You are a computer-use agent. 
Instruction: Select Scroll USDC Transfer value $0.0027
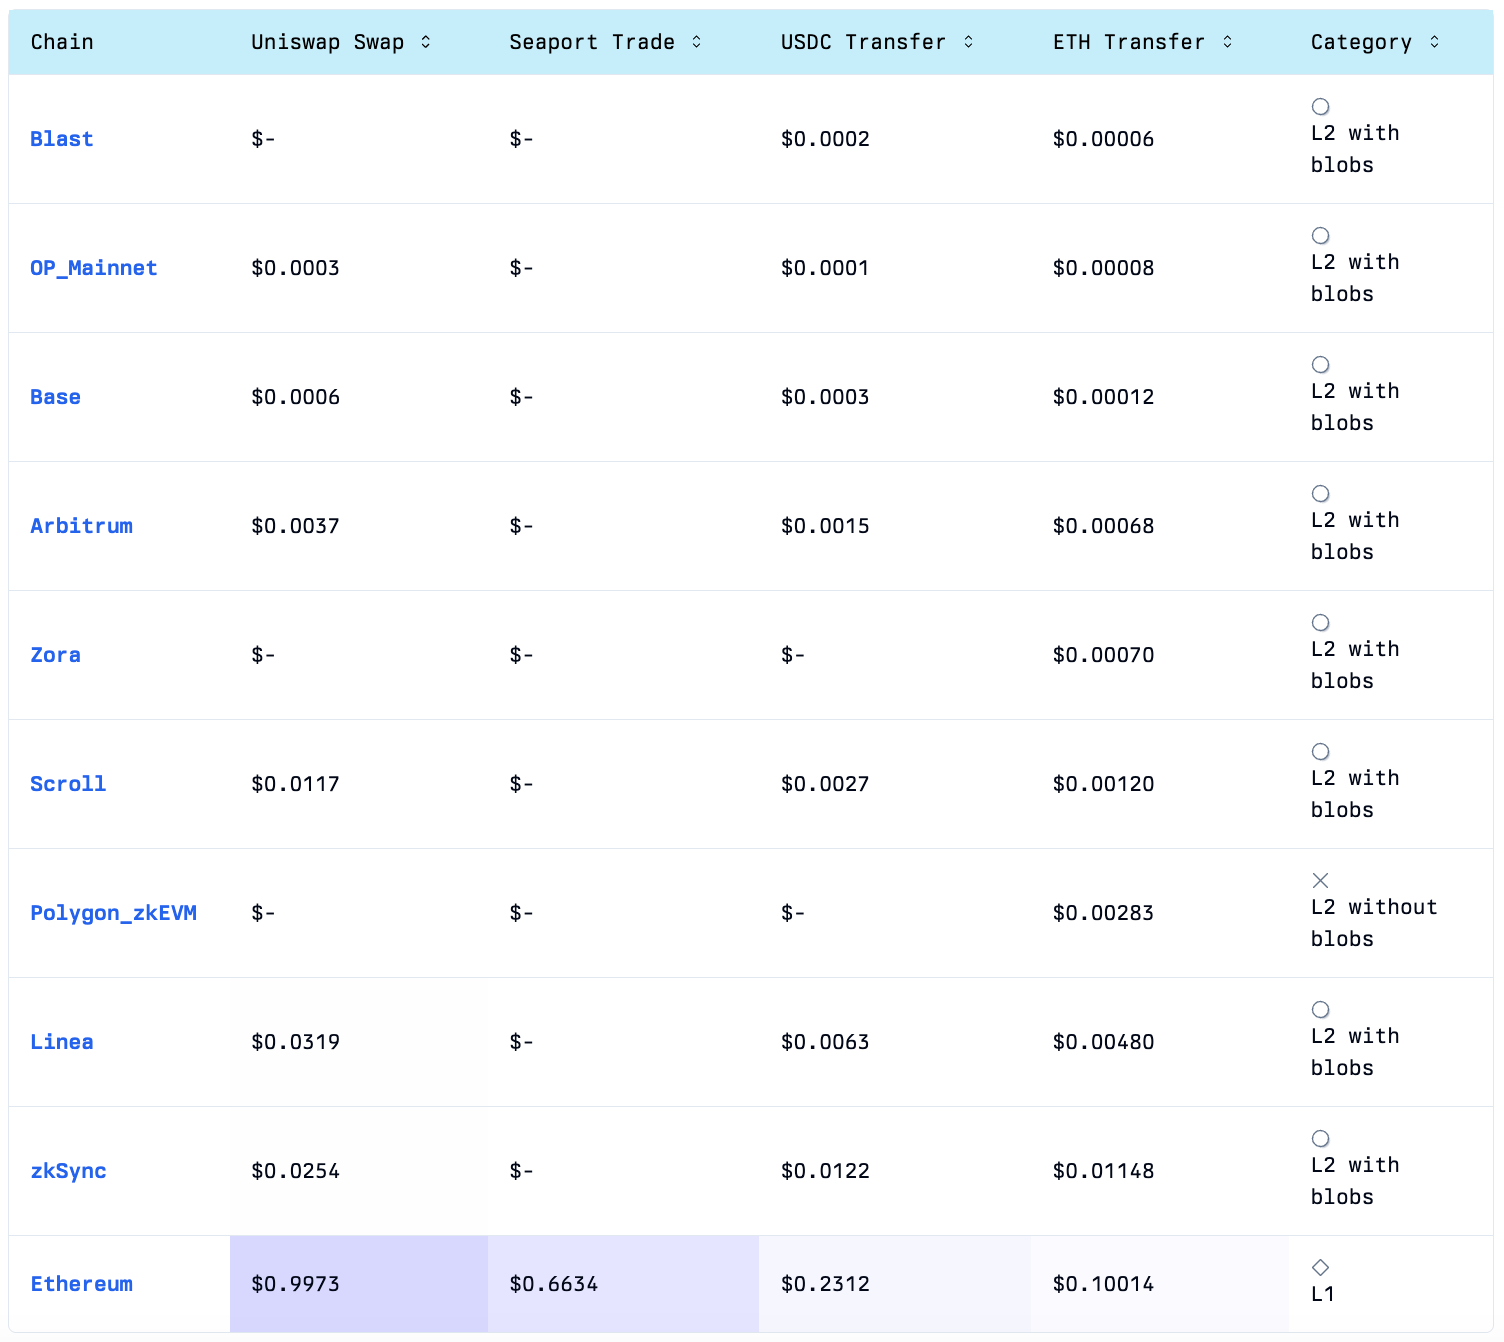point(825,784)
